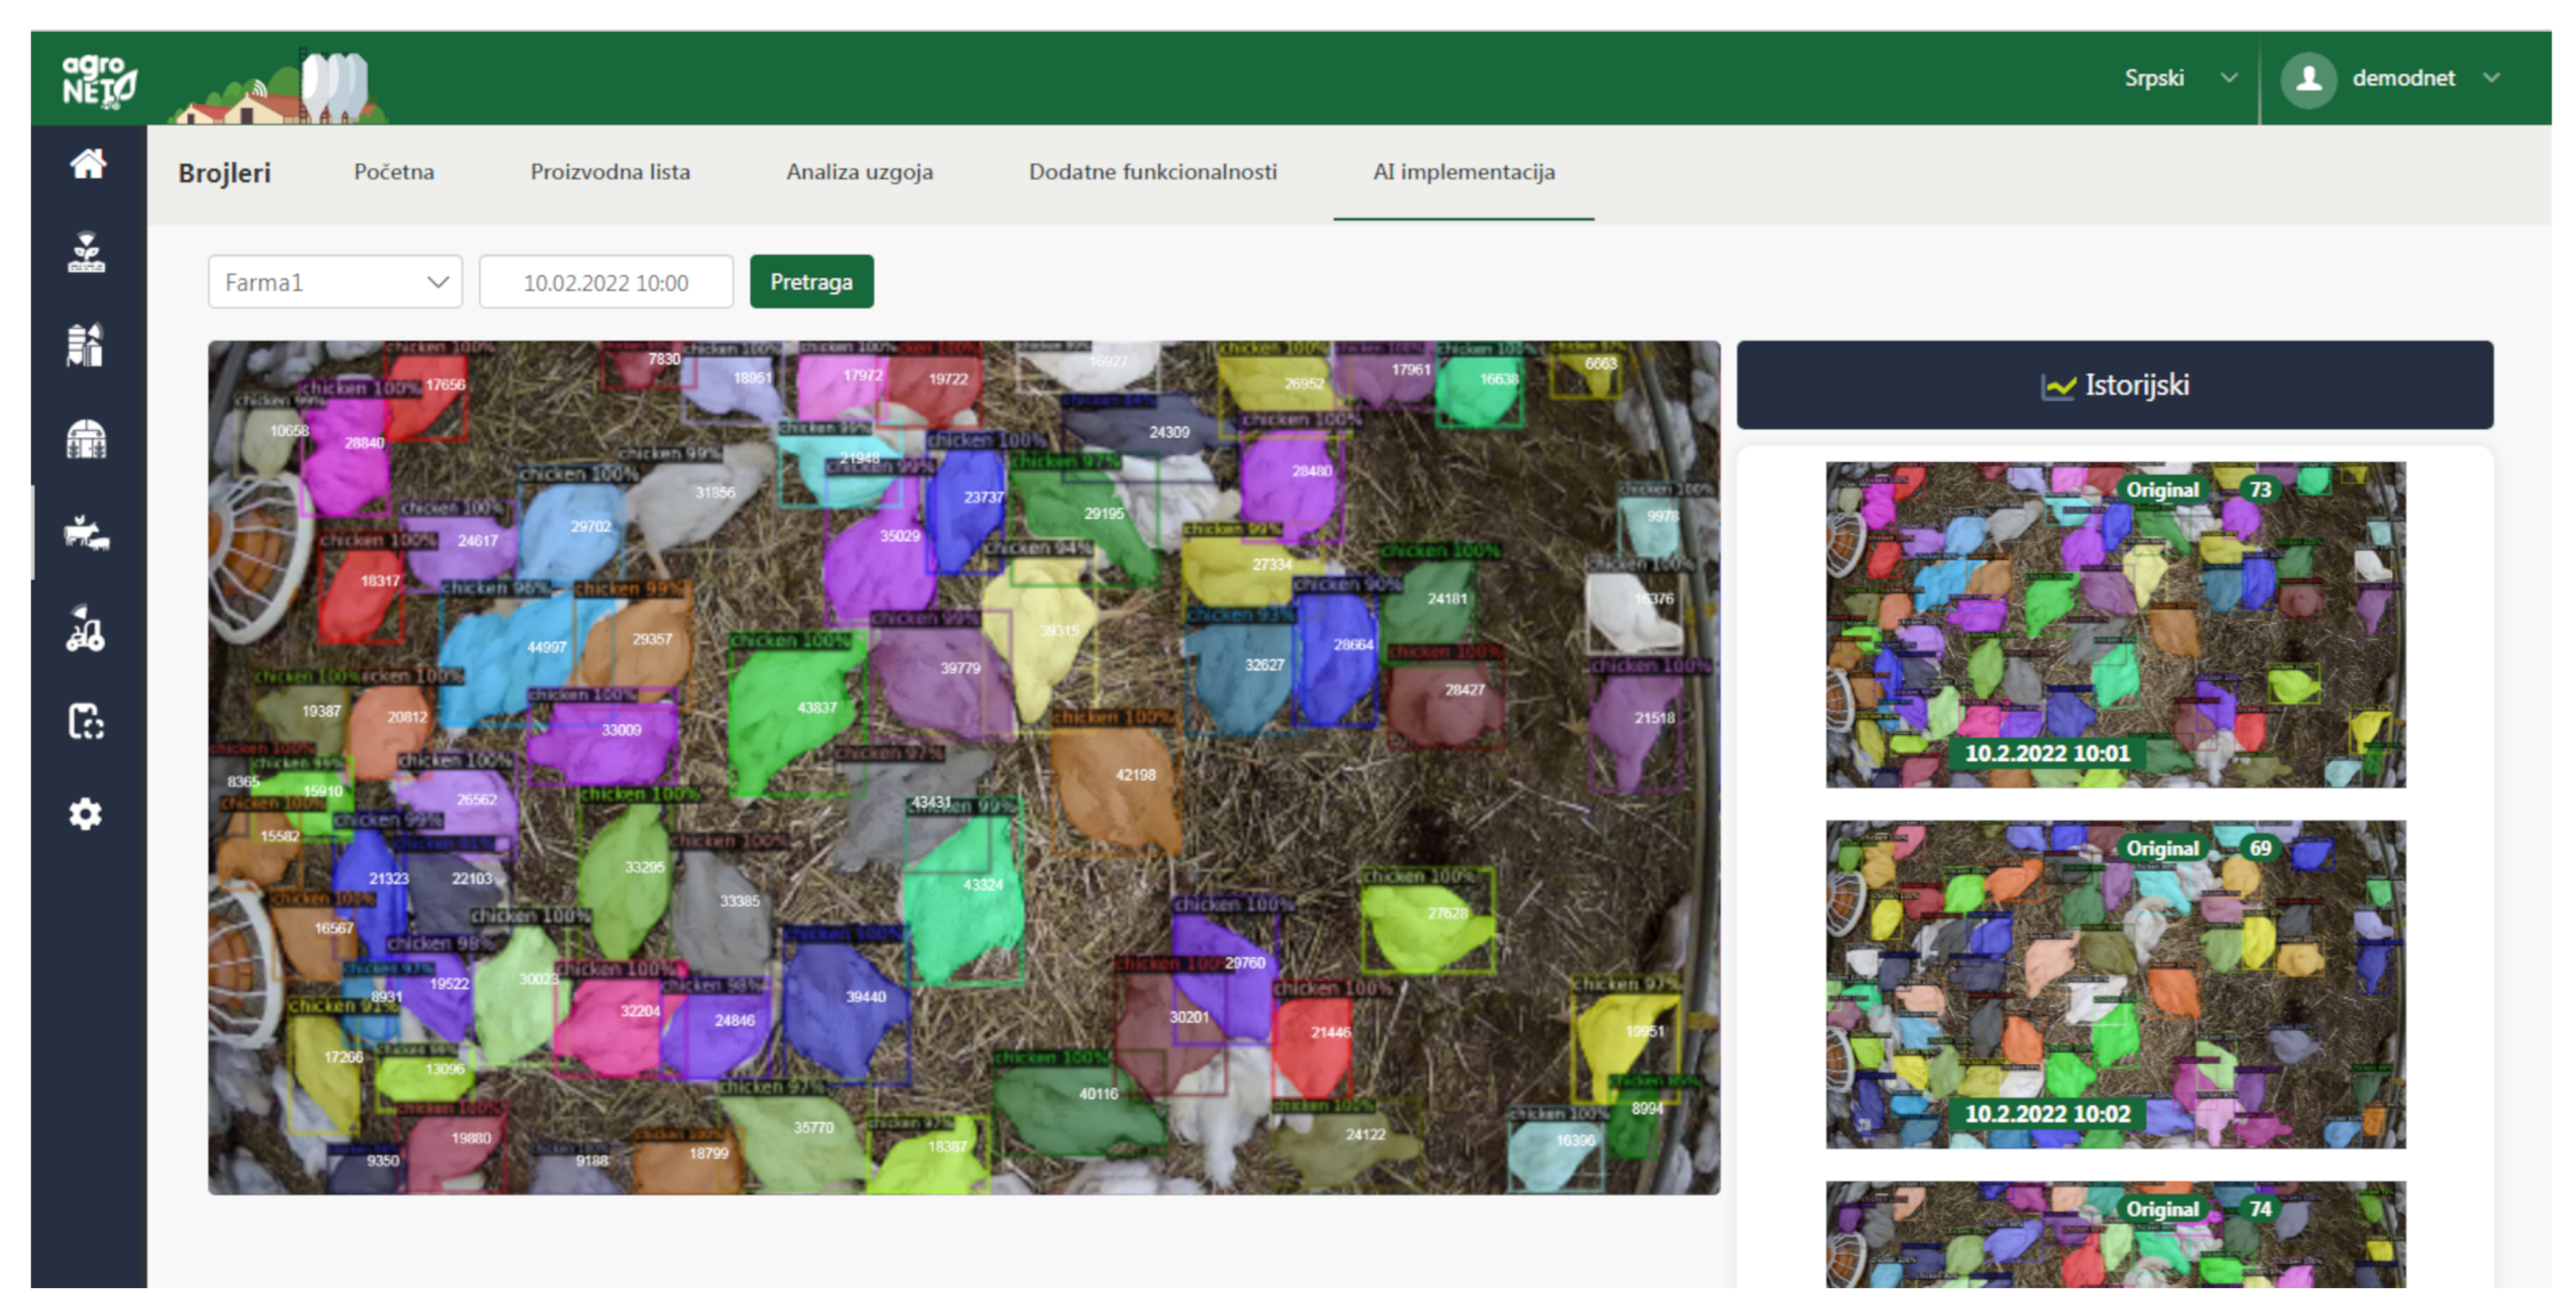The height and width of the screenshot is (1315, 2576).
Task: Switch to the Analiza uzgoja tab
Action: pos(859,172)
